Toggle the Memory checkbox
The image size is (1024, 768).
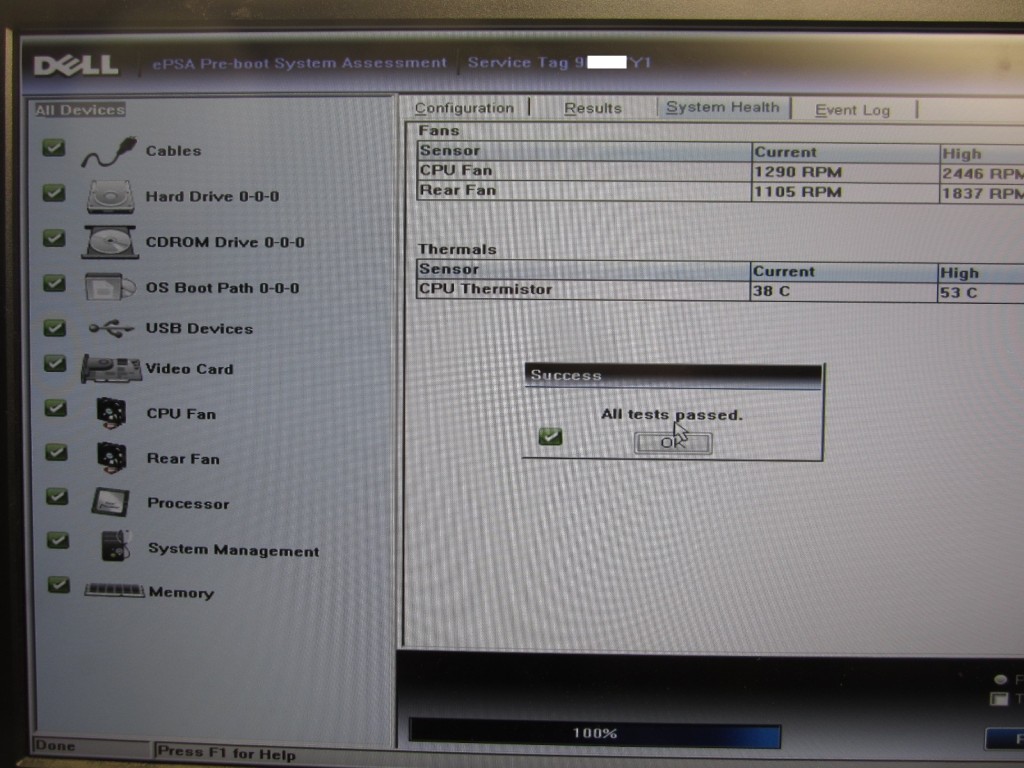pyautogui.click(x=59, y=584)
